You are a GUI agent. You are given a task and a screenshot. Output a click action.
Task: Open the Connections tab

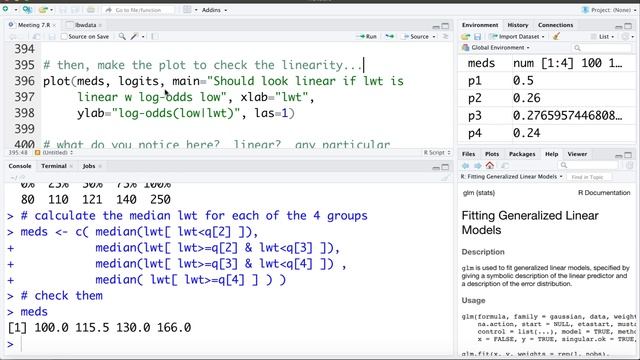(555, 25)
